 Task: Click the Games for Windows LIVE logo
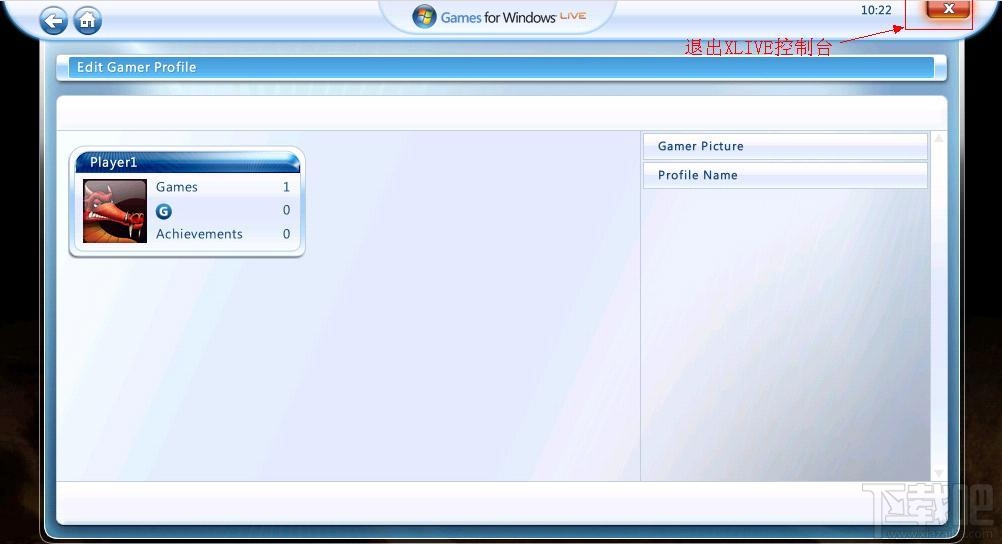[x=499, y=17]
